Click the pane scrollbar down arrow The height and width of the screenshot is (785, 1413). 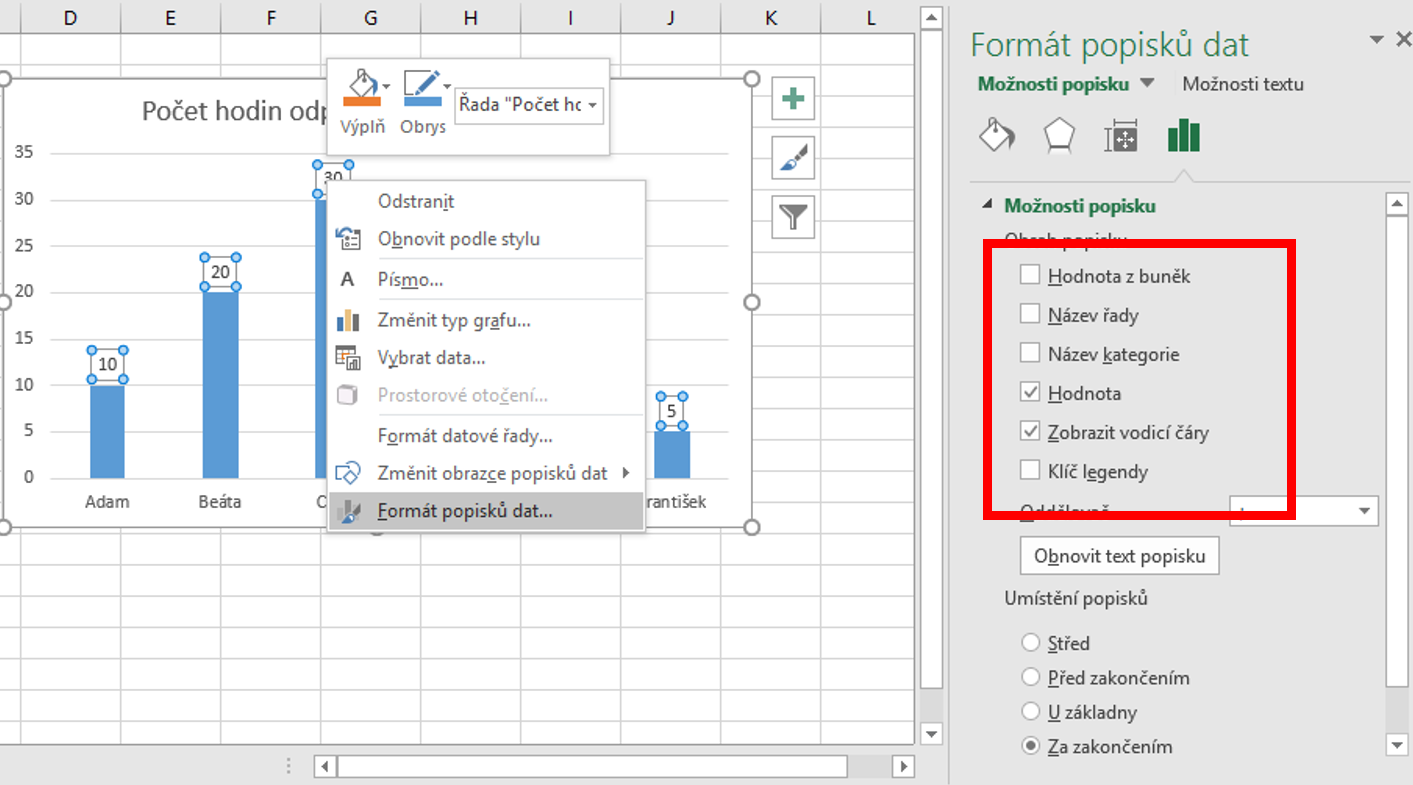(1397, 745)
